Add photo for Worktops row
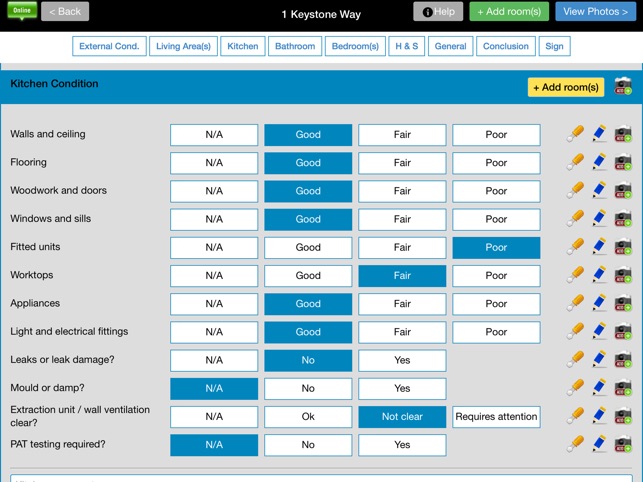Screen dimensions: 643x482 623,275
